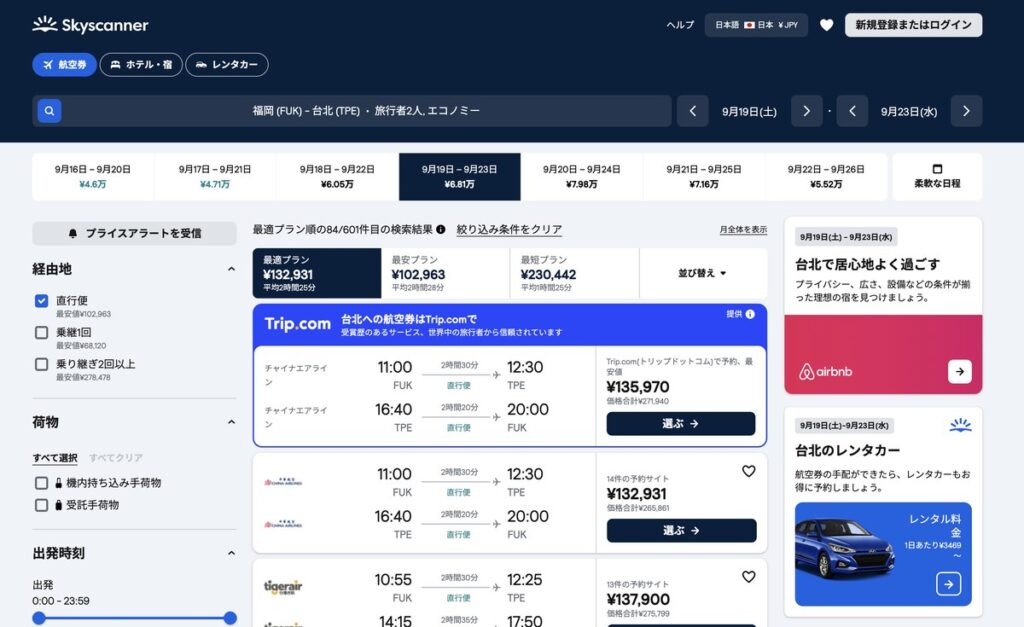Click プライスアラートを受信 button
The image size is (1024, 627).
(135, 233)
